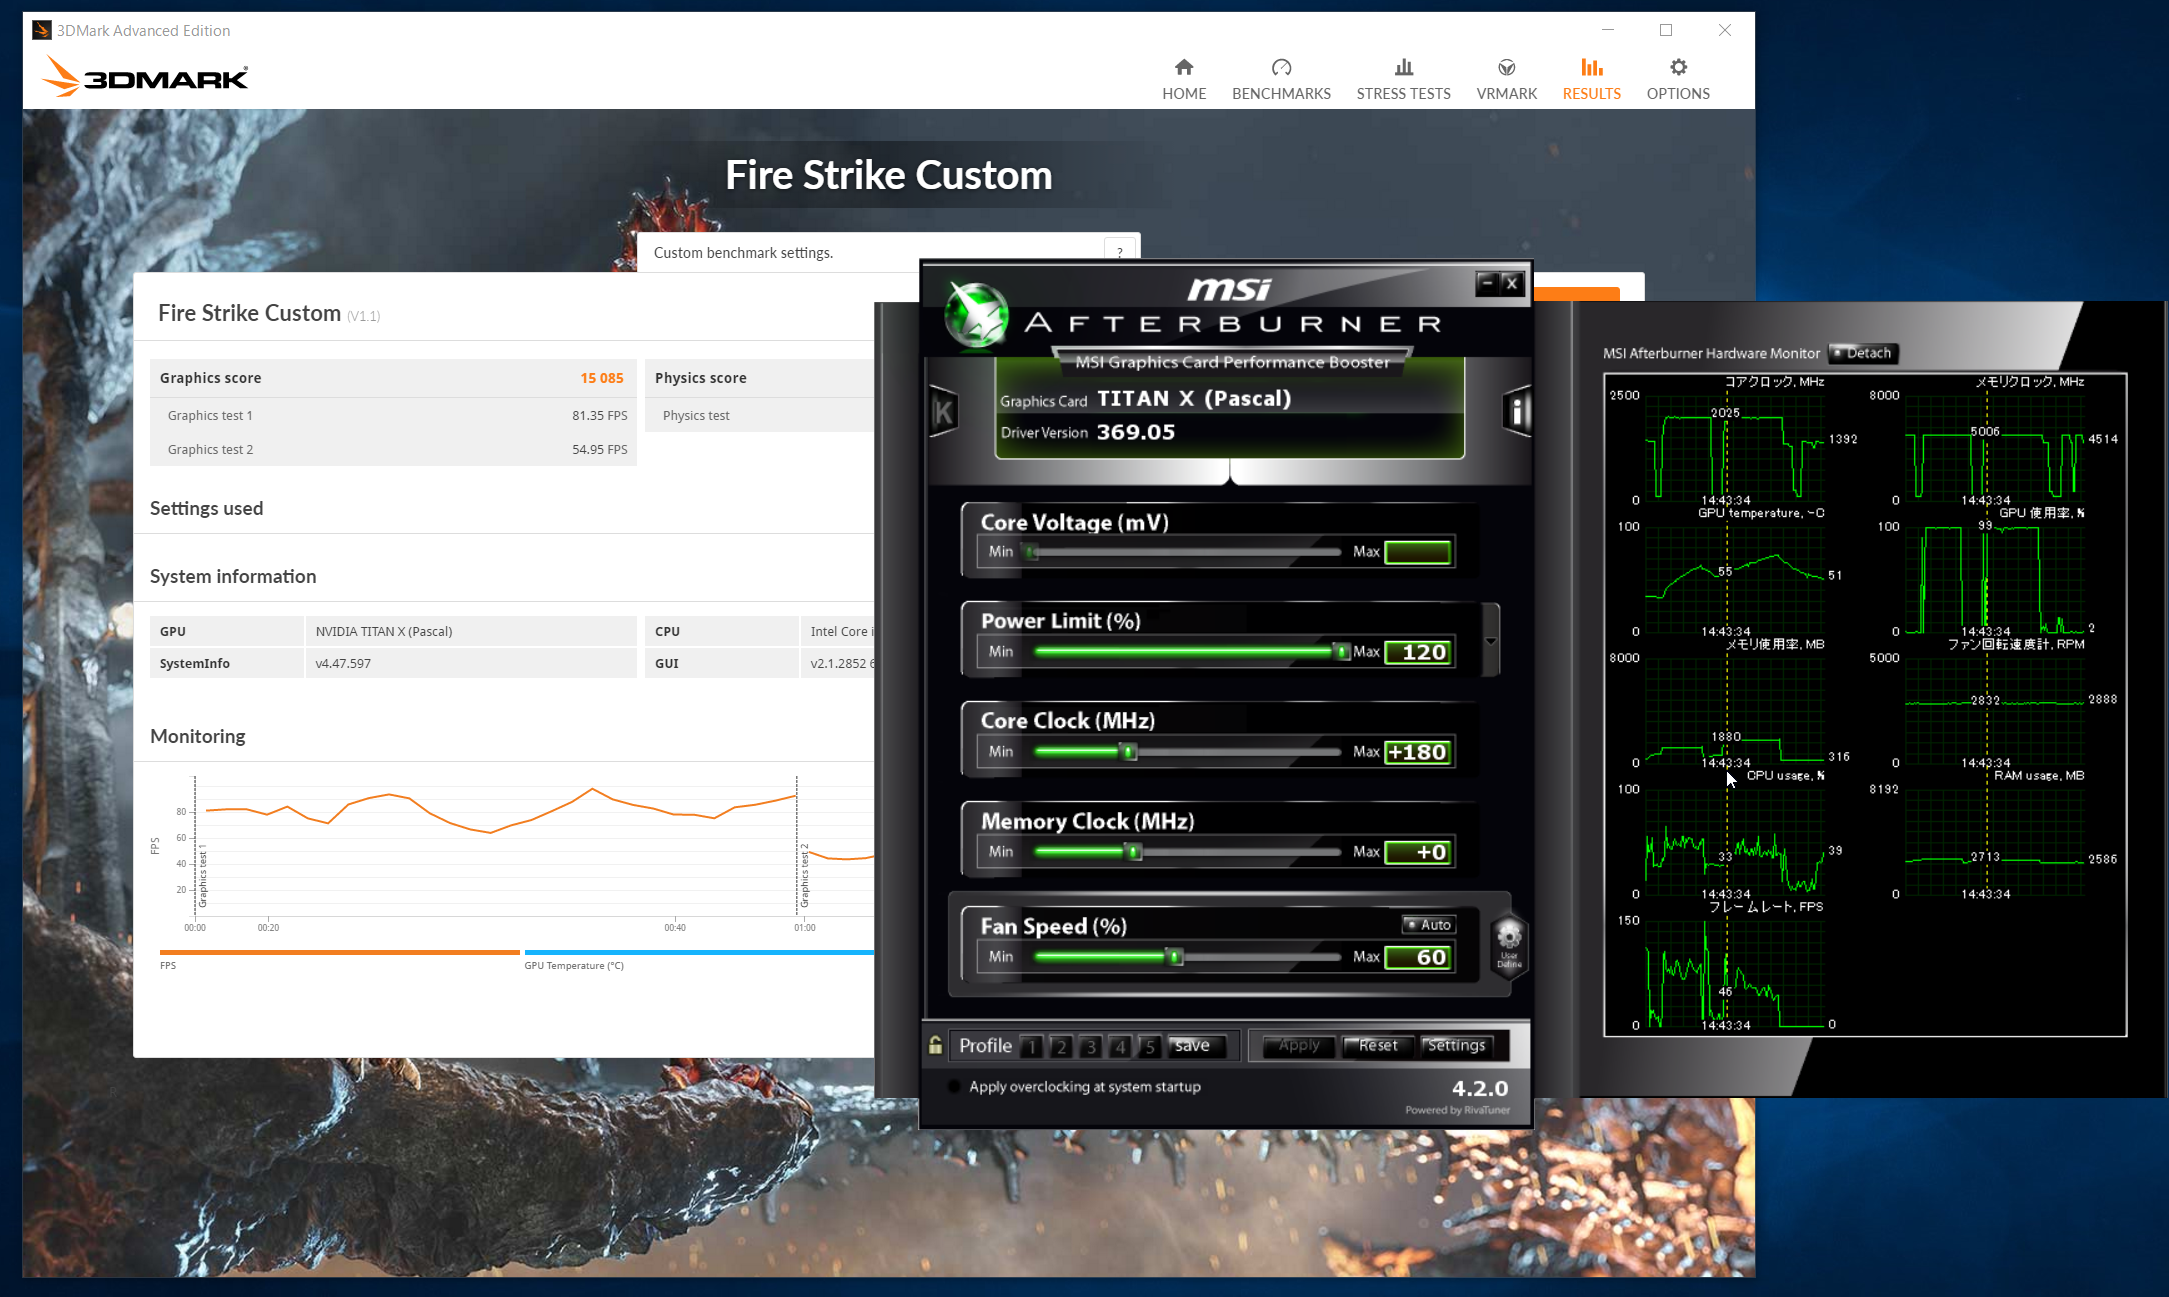Click the Graphics test 1 row
Screen dimensions: 2169x1297
(393, 415)
